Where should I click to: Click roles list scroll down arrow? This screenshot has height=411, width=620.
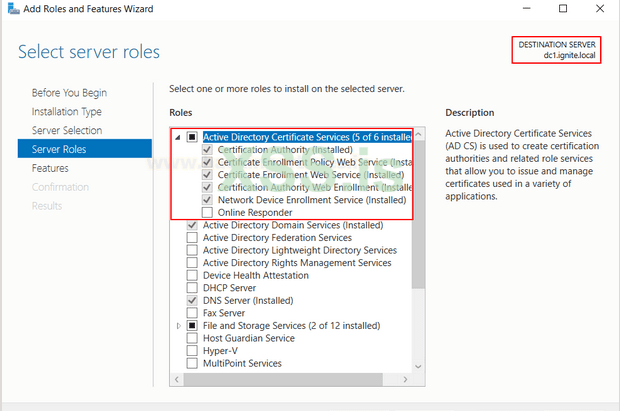point(418,367)
